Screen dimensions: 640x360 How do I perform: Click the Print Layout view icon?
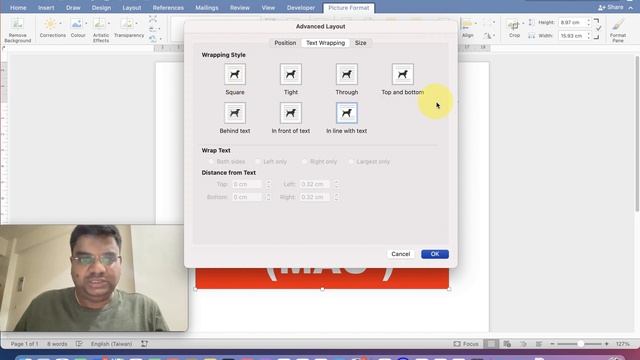point(491,344)
